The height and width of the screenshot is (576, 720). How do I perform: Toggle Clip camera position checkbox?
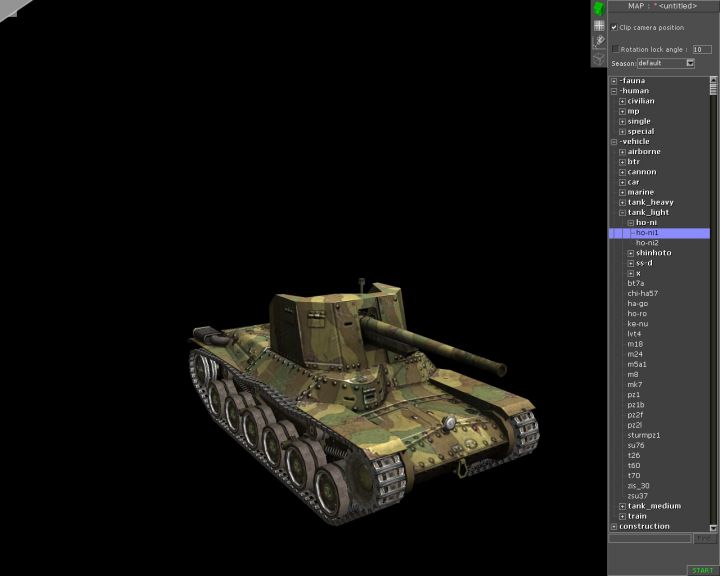point(615,28)
